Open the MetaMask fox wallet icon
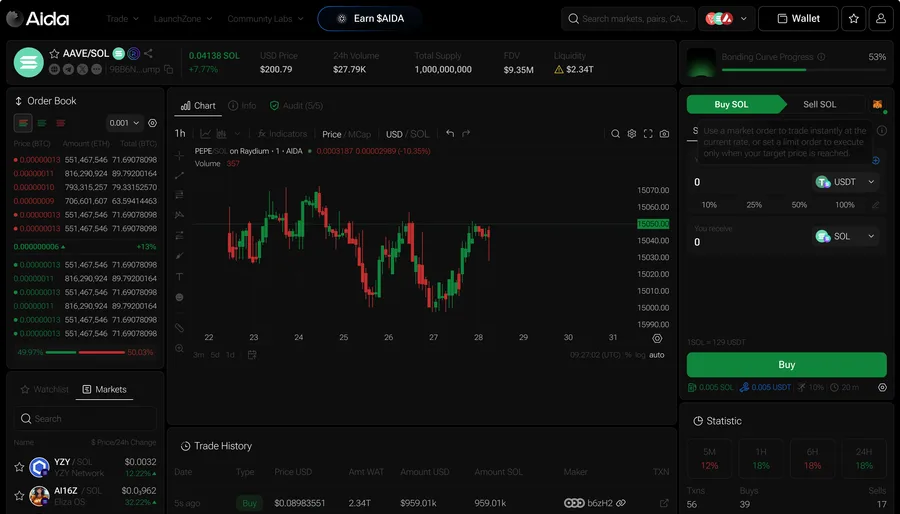Viewport: 900px width, 514px height. [x=878, y=104]
